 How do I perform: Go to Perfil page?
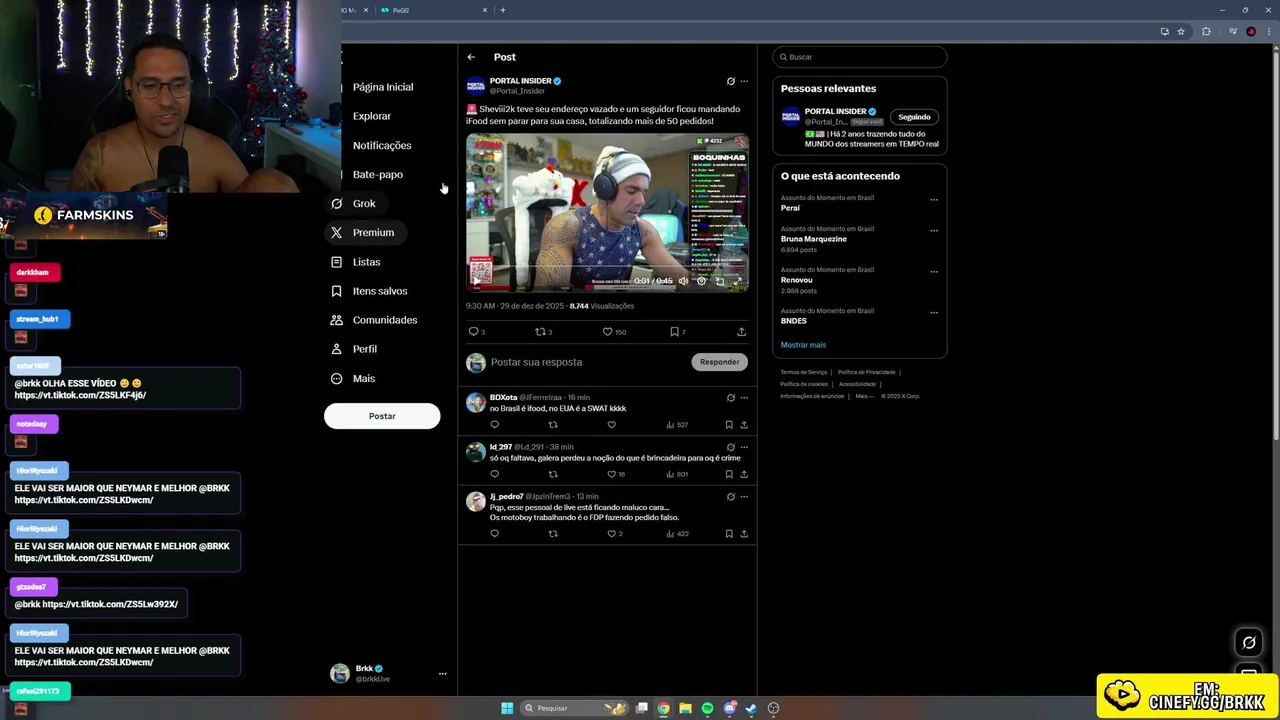coord(353,349)
